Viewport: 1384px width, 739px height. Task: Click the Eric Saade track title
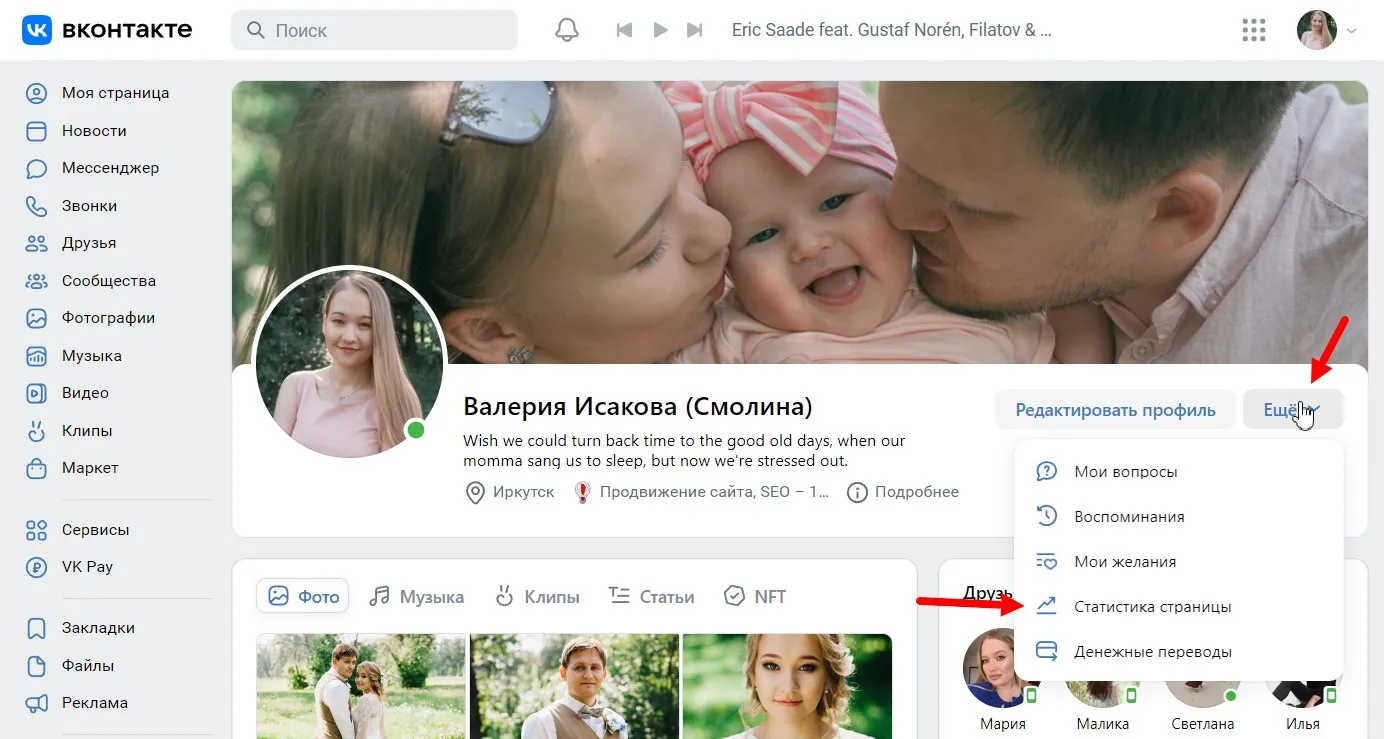point(892,30)
